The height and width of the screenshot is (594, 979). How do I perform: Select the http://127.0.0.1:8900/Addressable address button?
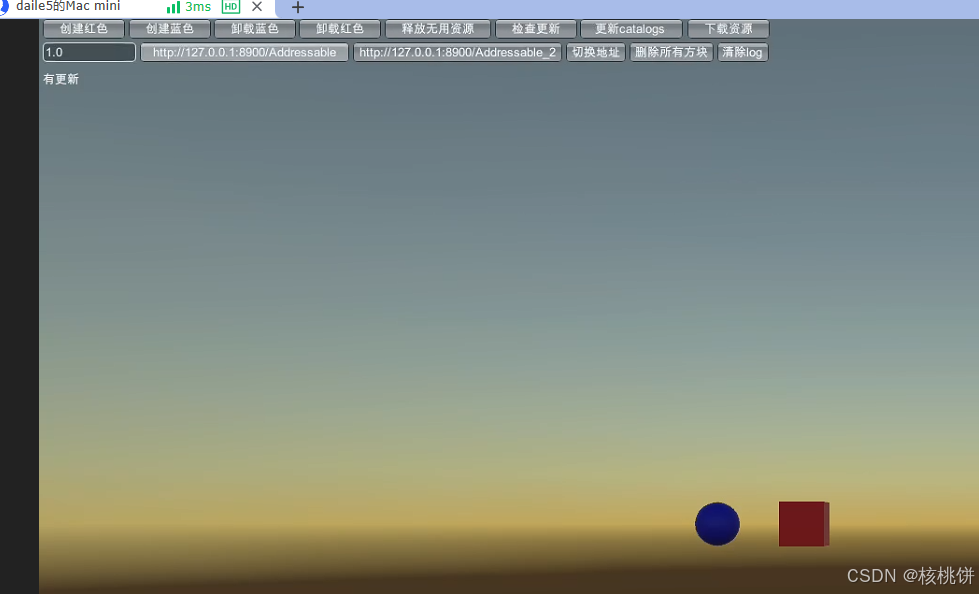245,52
